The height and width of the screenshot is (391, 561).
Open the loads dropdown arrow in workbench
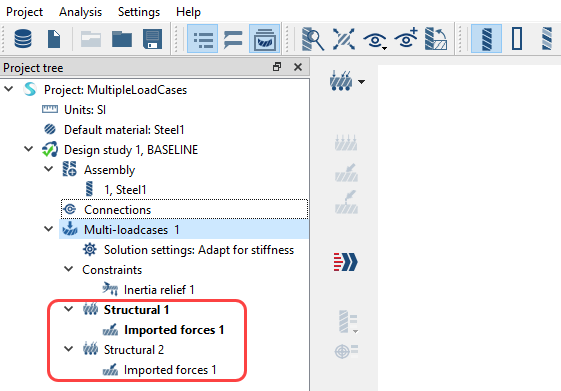coord(362,82)
